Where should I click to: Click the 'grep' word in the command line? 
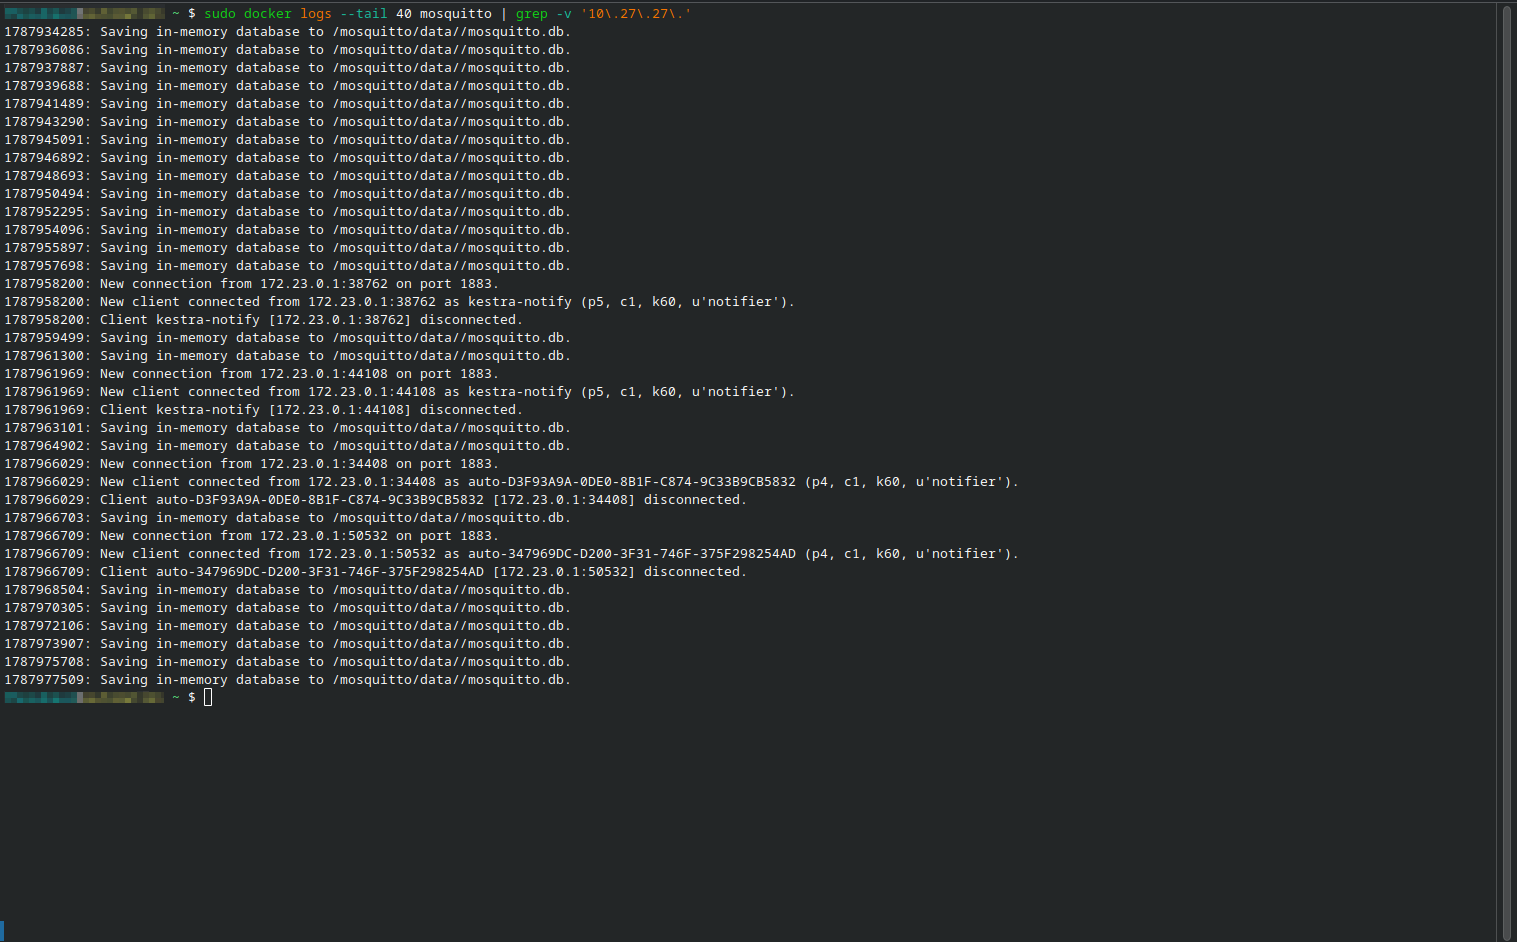[x=532, y=14]
